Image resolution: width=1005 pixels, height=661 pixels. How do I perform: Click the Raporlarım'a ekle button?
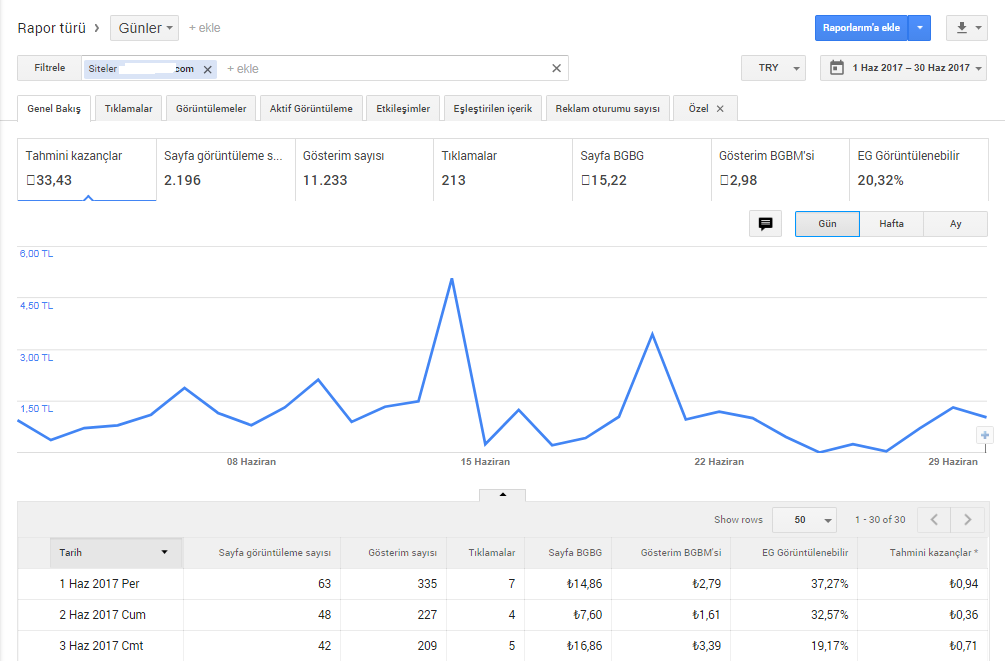[861, 28]
